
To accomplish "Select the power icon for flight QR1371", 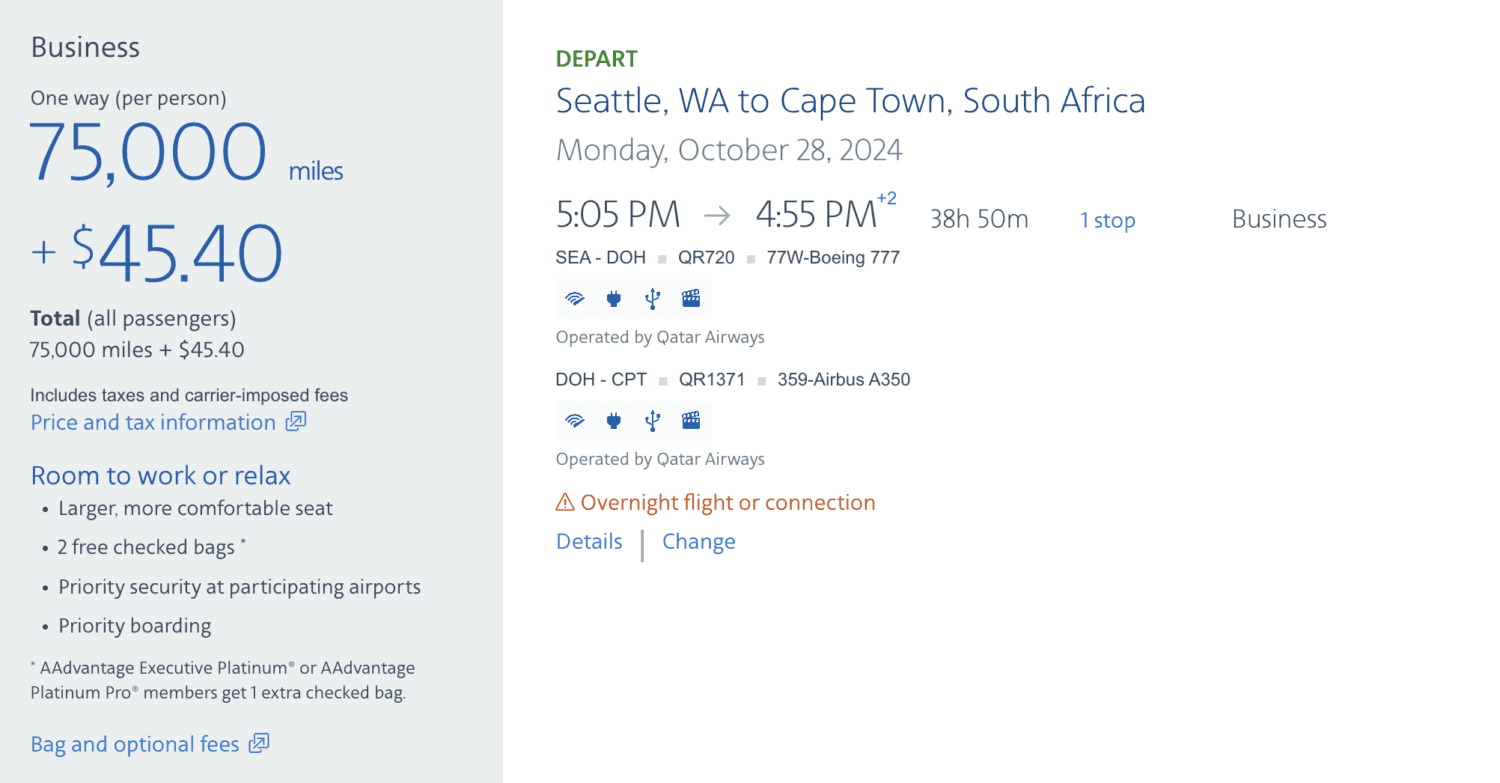I will [613, 420].
